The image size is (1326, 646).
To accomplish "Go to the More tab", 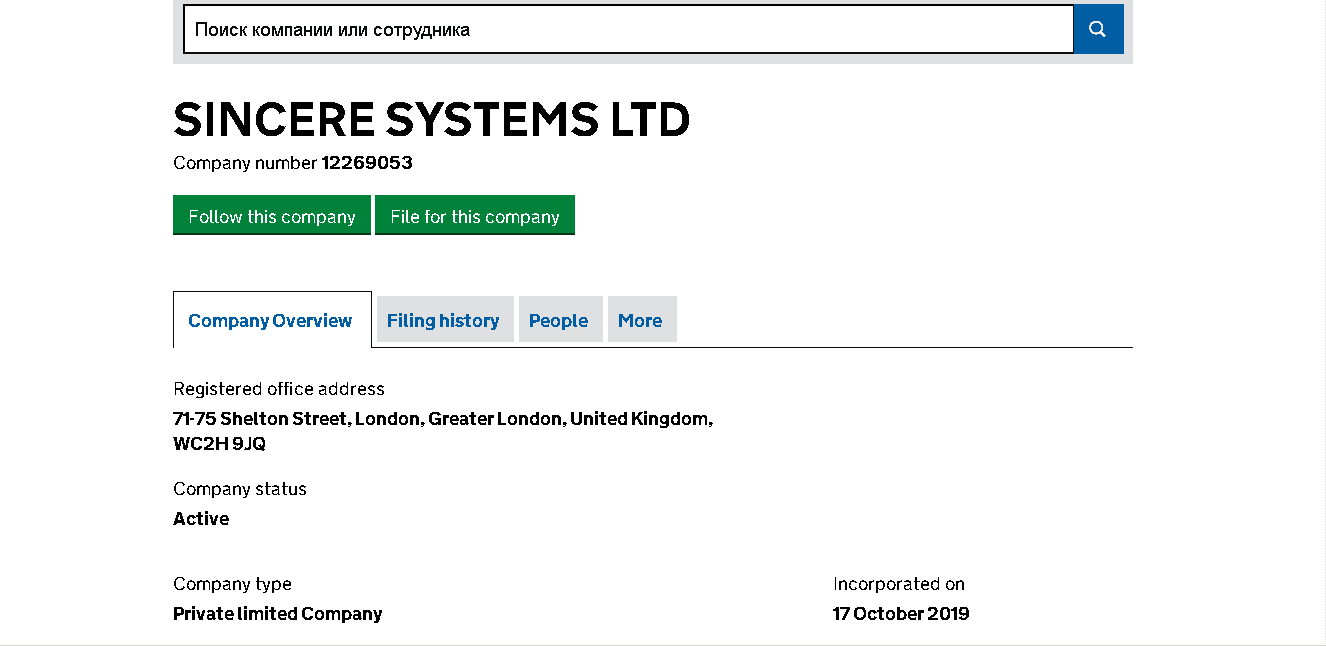I will (x=640, y=321).
